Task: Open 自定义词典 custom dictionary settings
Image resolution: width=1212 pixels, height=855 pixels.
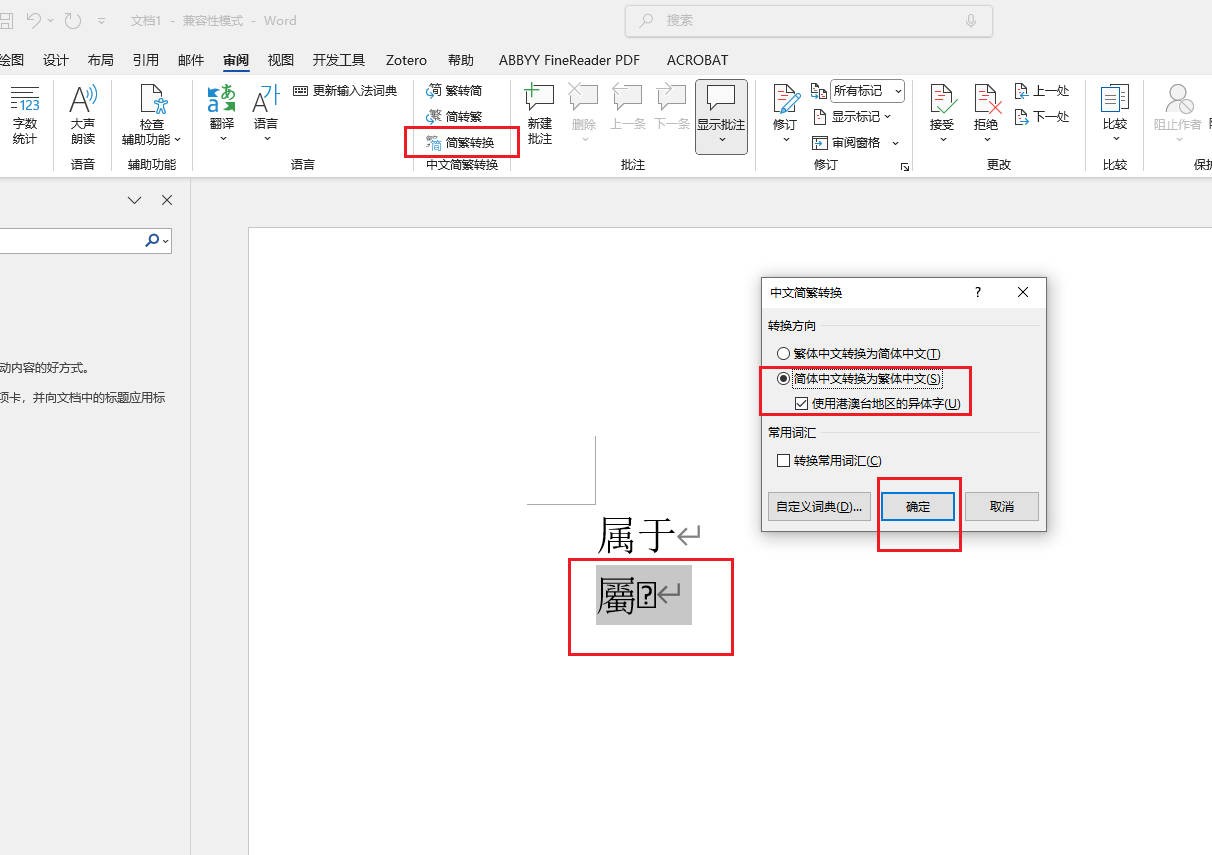Action: 818,506
